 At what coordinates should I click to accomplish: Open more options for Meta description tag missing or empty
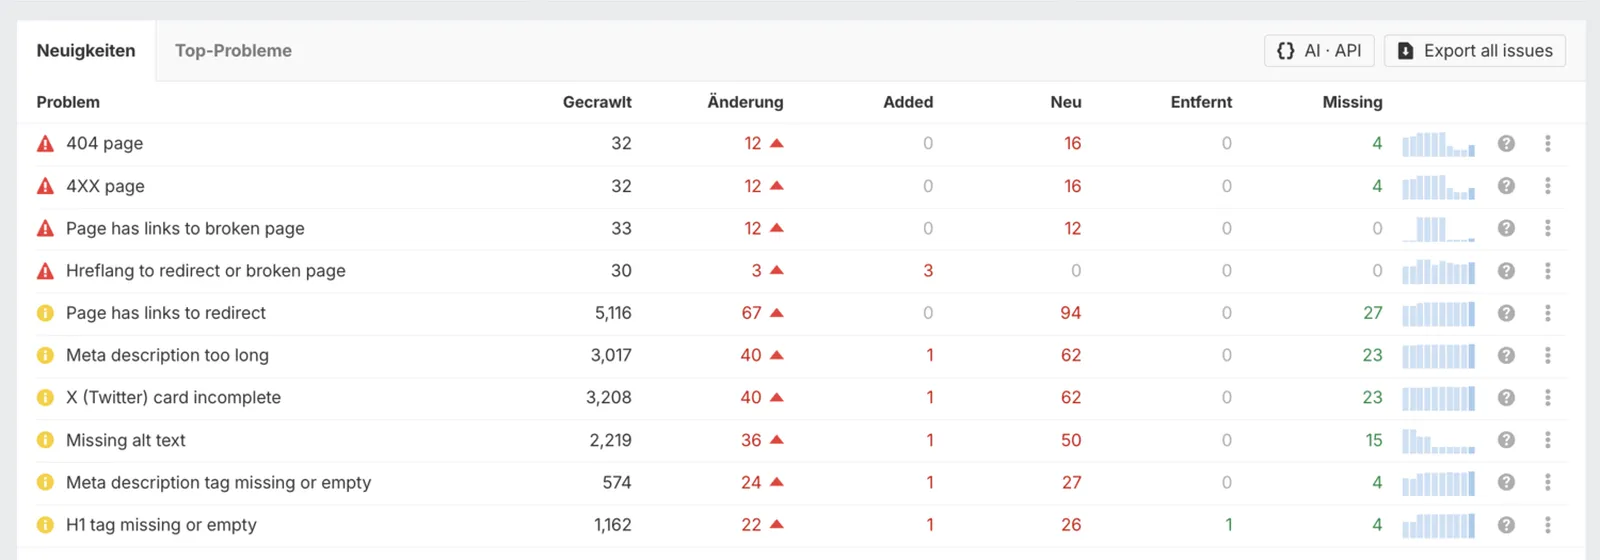pyautogui.click(x=1548, y=482)
